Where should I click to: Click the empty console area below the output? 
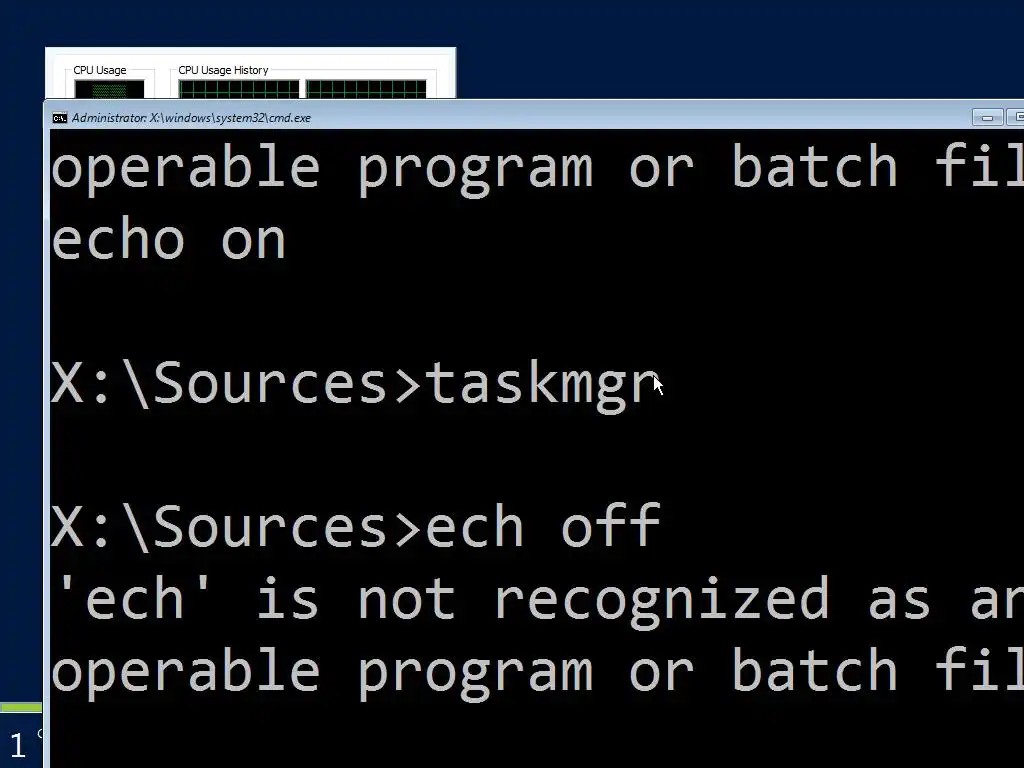point(500,735)
